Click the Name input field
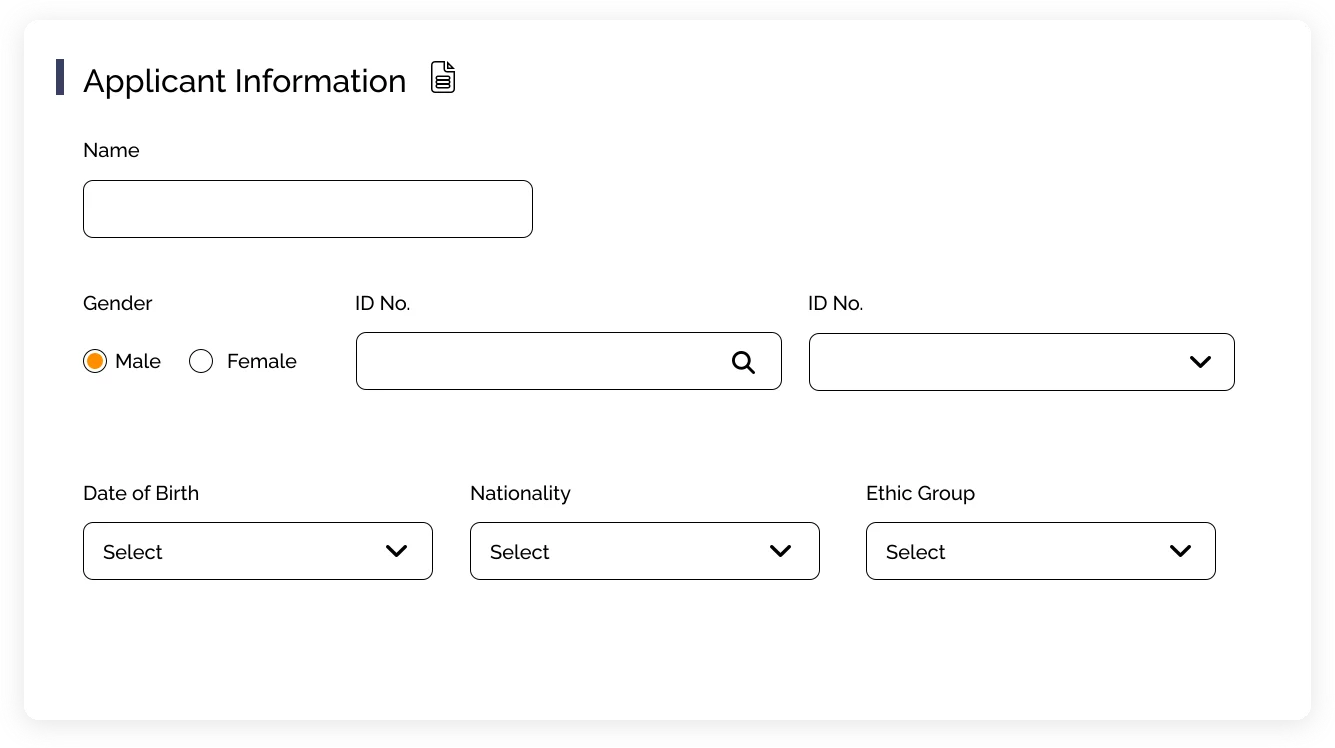This screenshot has height=748, width=1335. click(x=308, y=209)
